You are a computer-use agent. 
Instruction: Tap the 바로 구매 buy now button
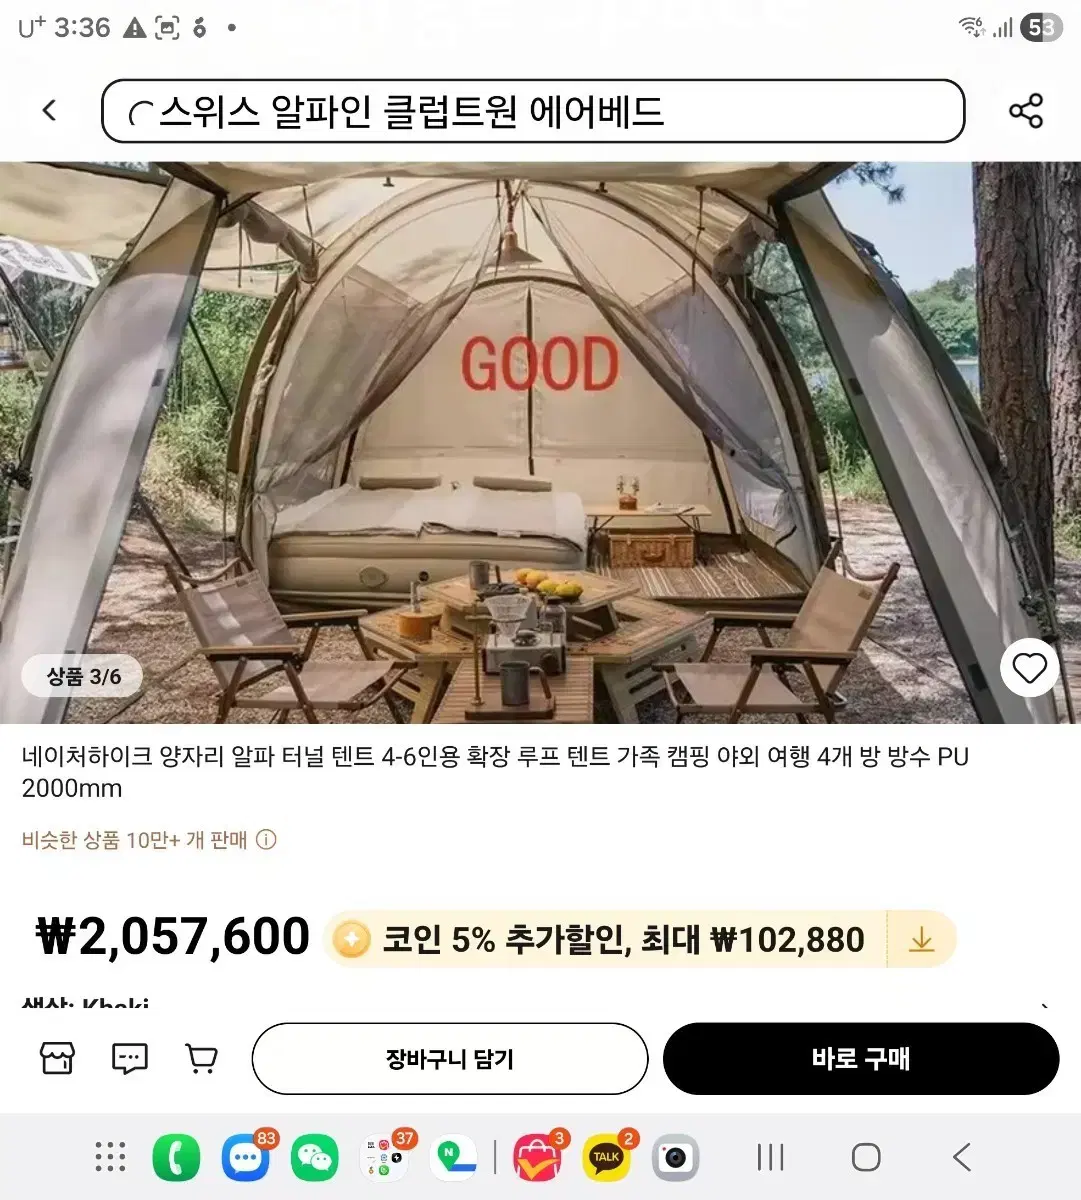[x=861, y=1059]
